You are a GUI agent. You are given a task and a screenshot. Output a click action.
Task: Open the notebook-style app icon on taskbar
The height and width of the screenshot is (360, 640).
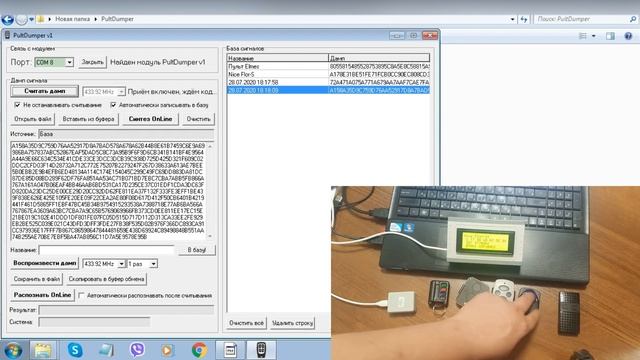click(x=106, y=350)
